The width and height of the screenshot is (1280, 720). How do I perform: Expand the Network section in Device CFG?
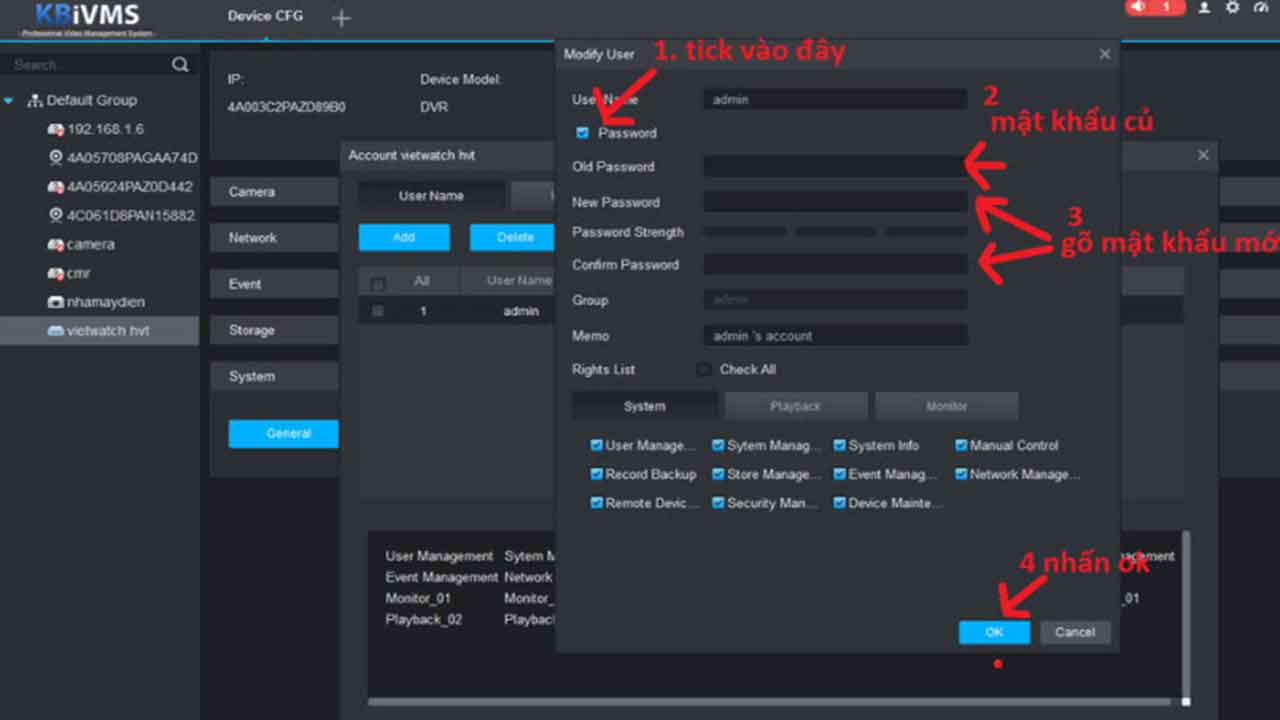click(276, 238)
